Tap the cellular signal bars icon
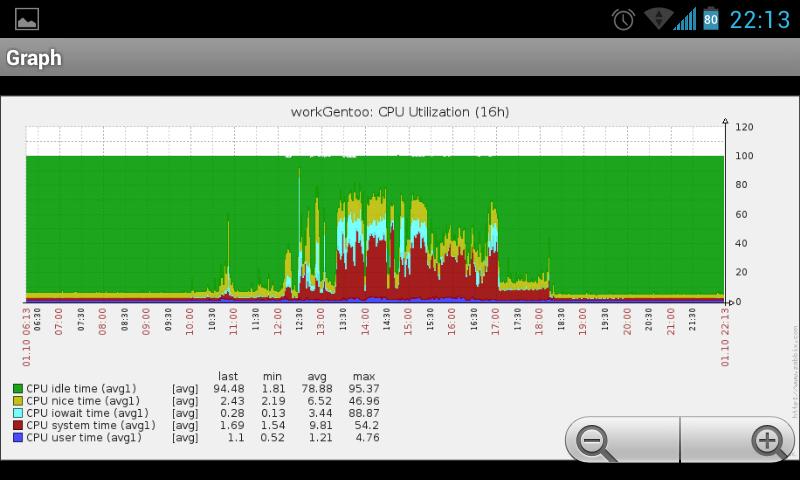Screen dimensions: 800x480 685,19
